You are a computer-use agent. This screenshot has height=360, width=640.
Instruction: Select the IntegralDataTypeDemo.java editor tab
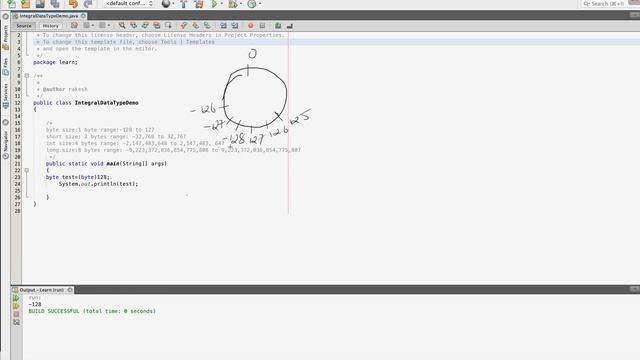[x=49, y=16]
